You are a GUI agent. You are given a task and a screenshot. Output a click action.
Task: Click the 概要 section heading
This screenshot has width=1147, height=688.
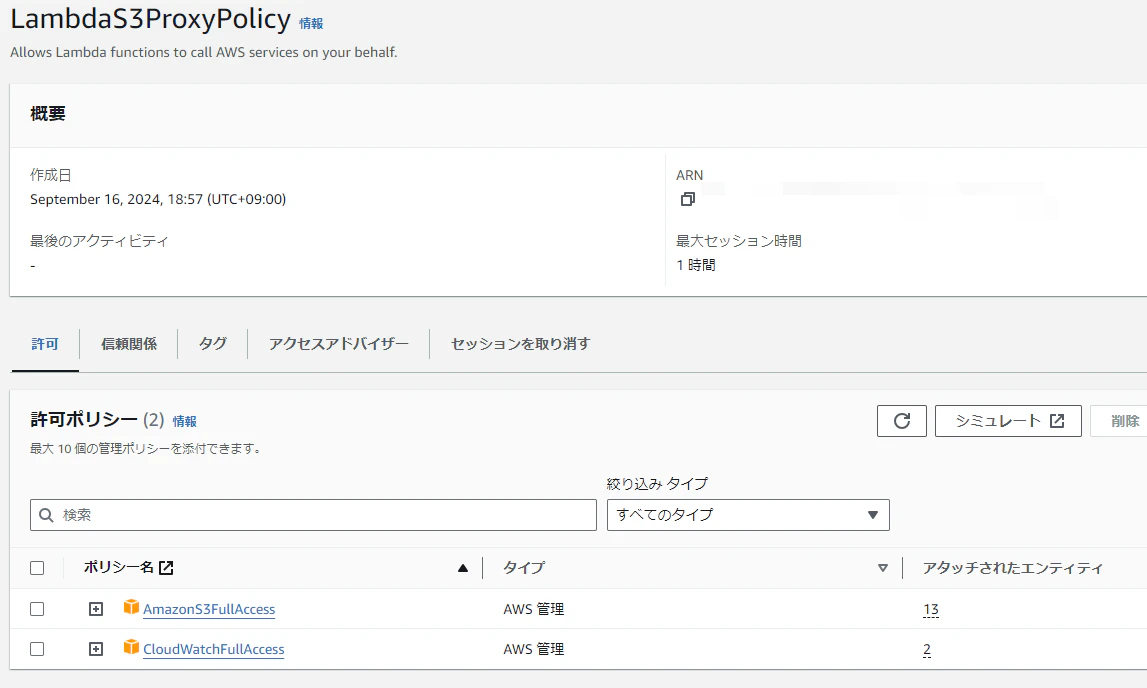48,114
